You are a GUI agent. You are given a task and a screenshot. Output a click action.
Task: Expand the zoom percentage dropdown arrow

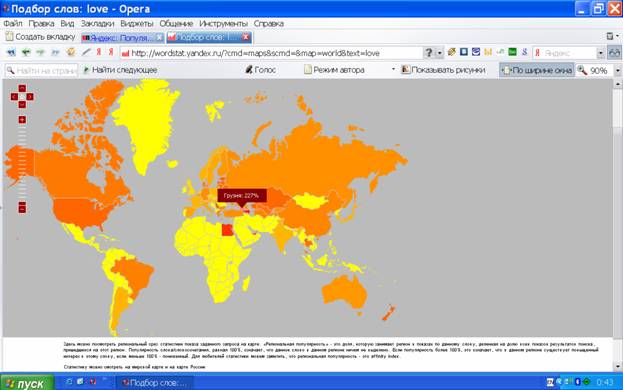tap(617, 71)
